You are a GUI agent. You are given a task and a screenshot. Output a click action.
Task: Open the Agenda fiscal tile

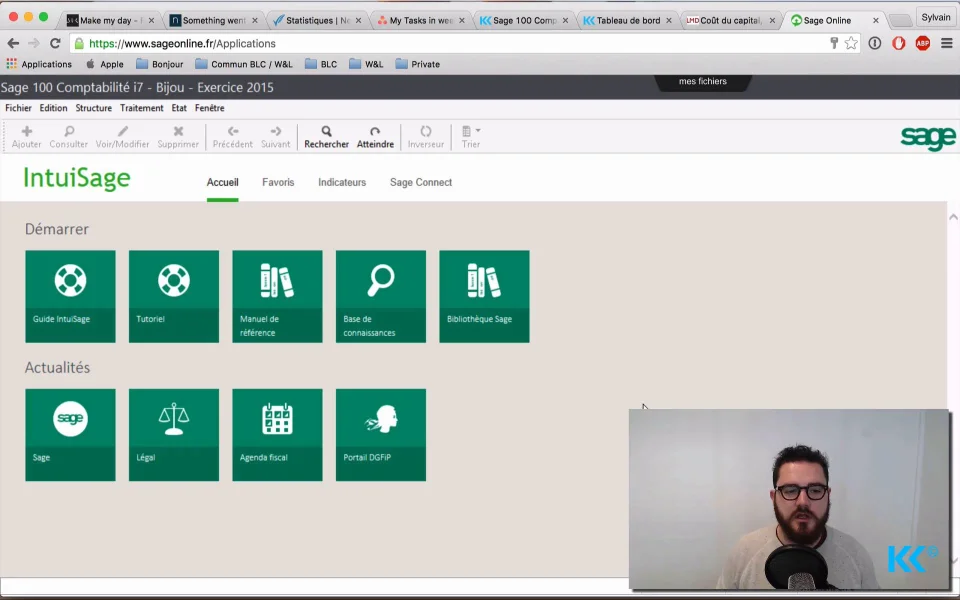pyautogui.click(x=277, y=435)
